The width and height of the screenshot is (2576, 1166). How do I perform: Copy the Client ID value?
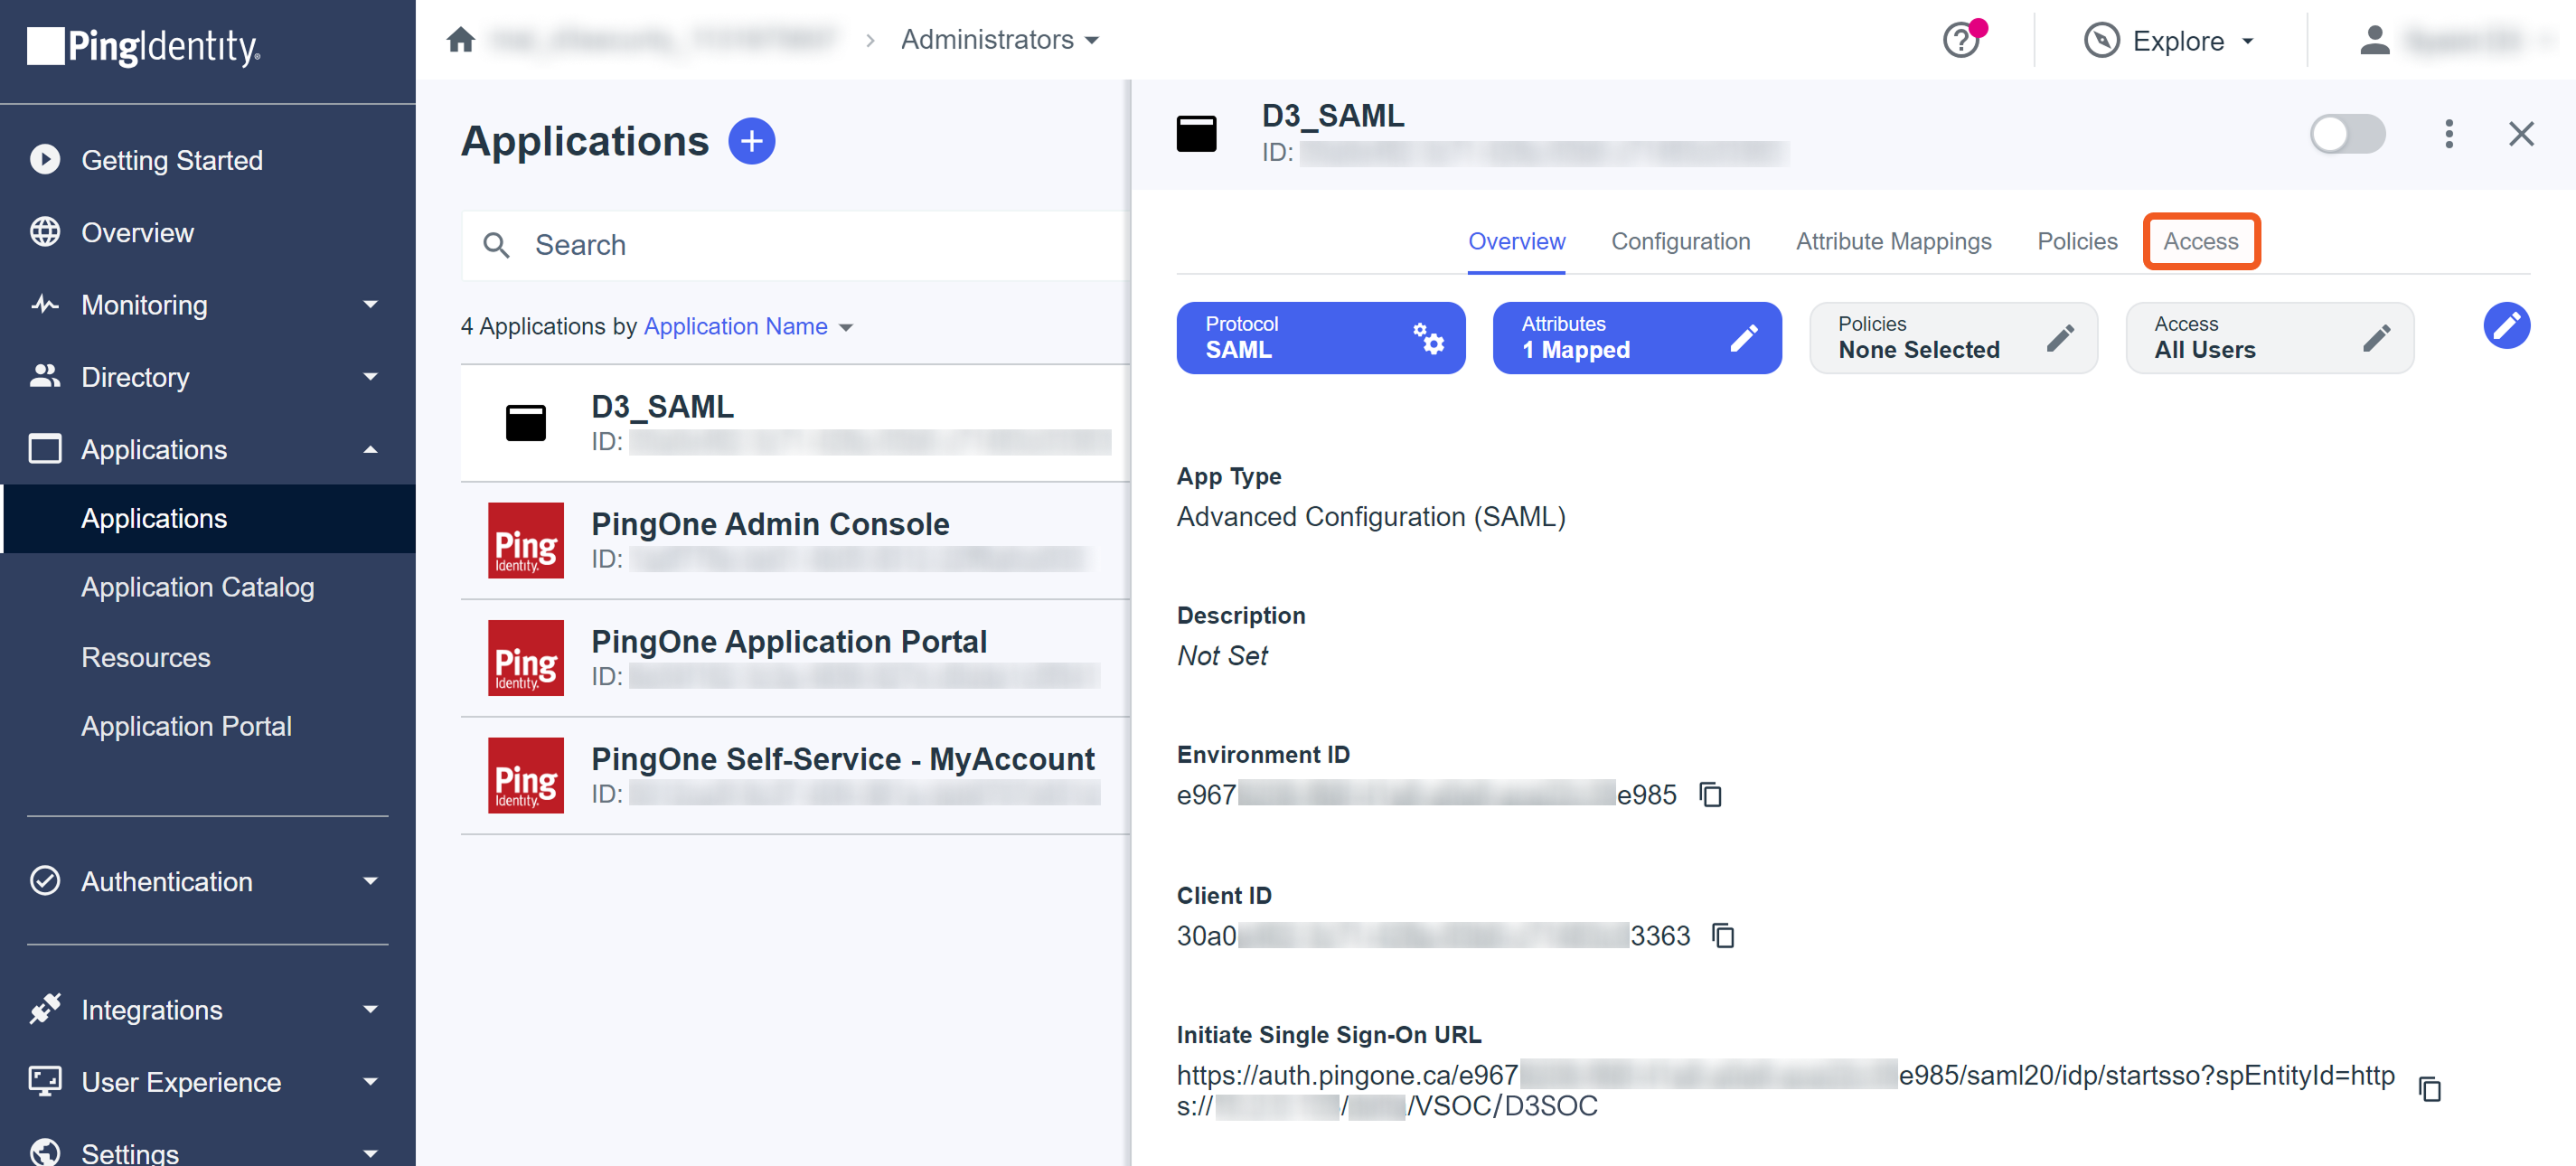[x=1723, y=935]
